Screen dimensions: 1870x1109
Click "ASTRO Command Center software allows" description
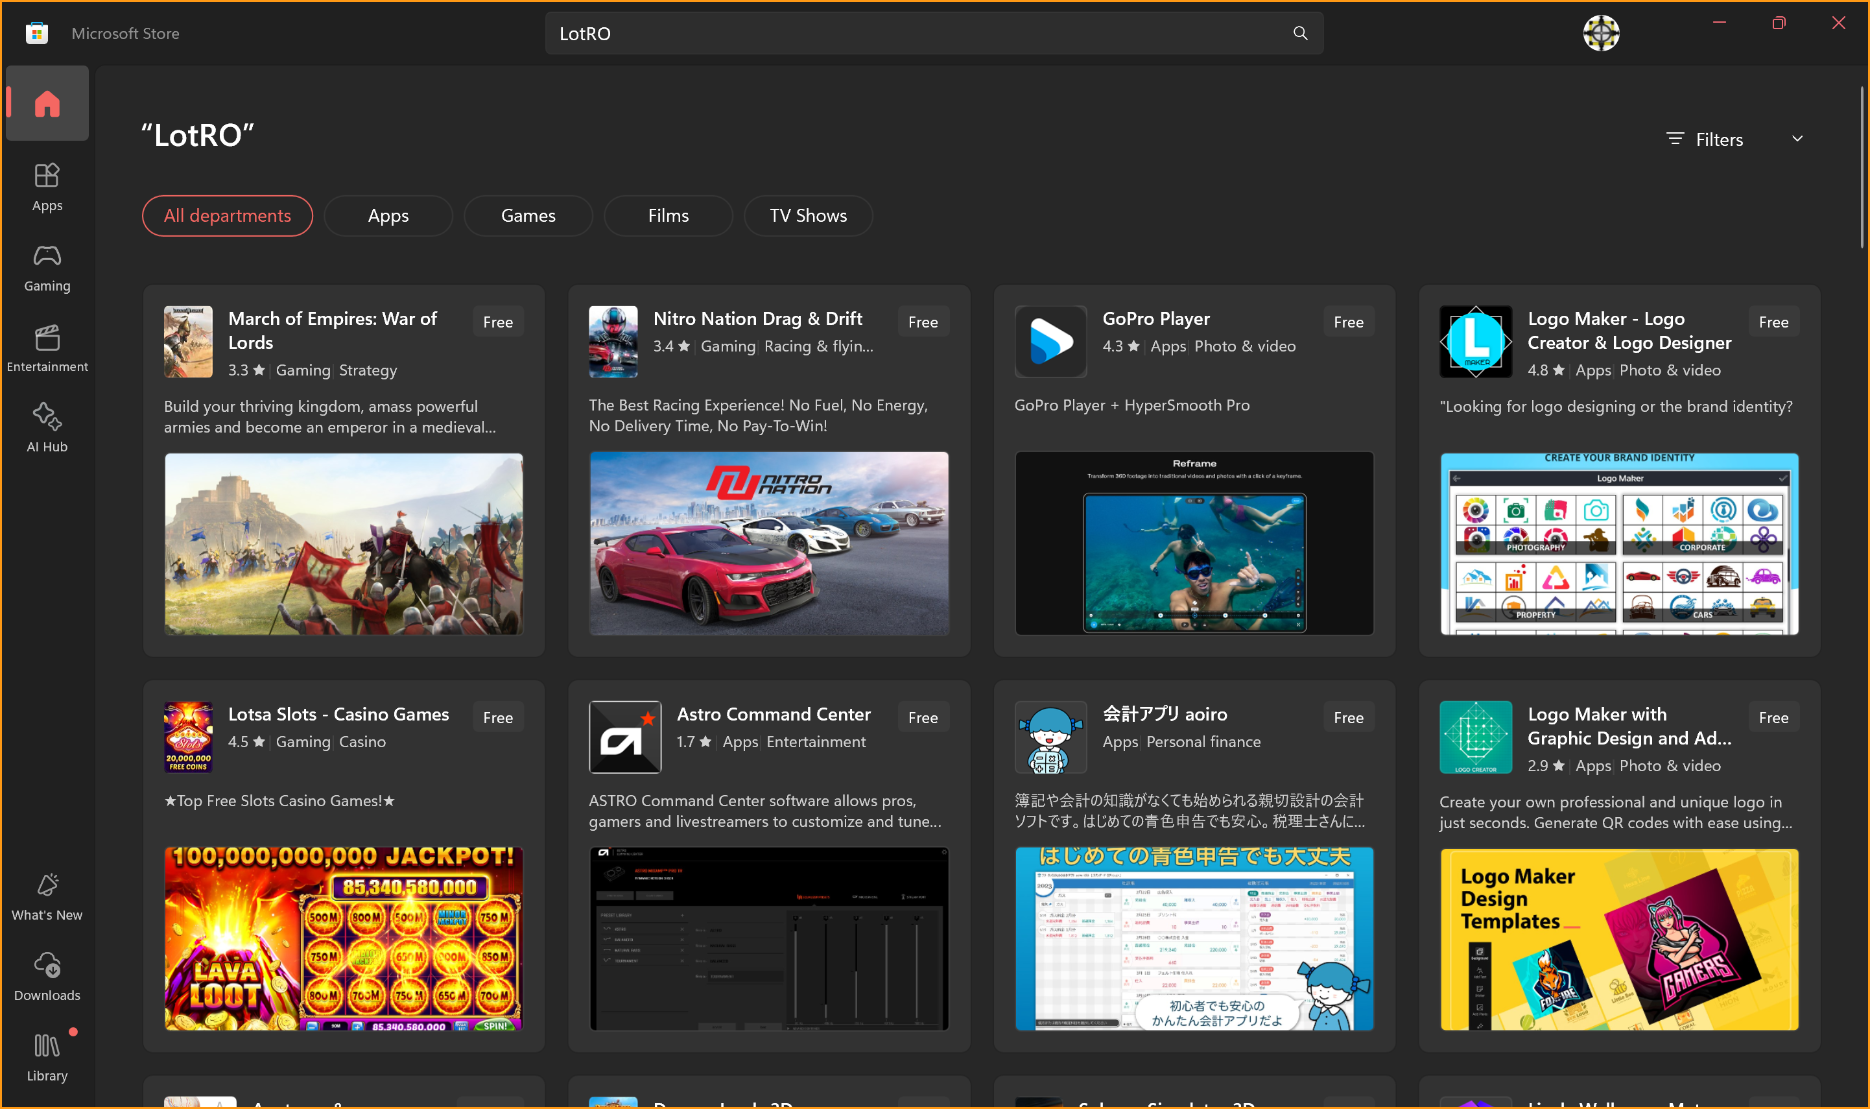point(765,811)
